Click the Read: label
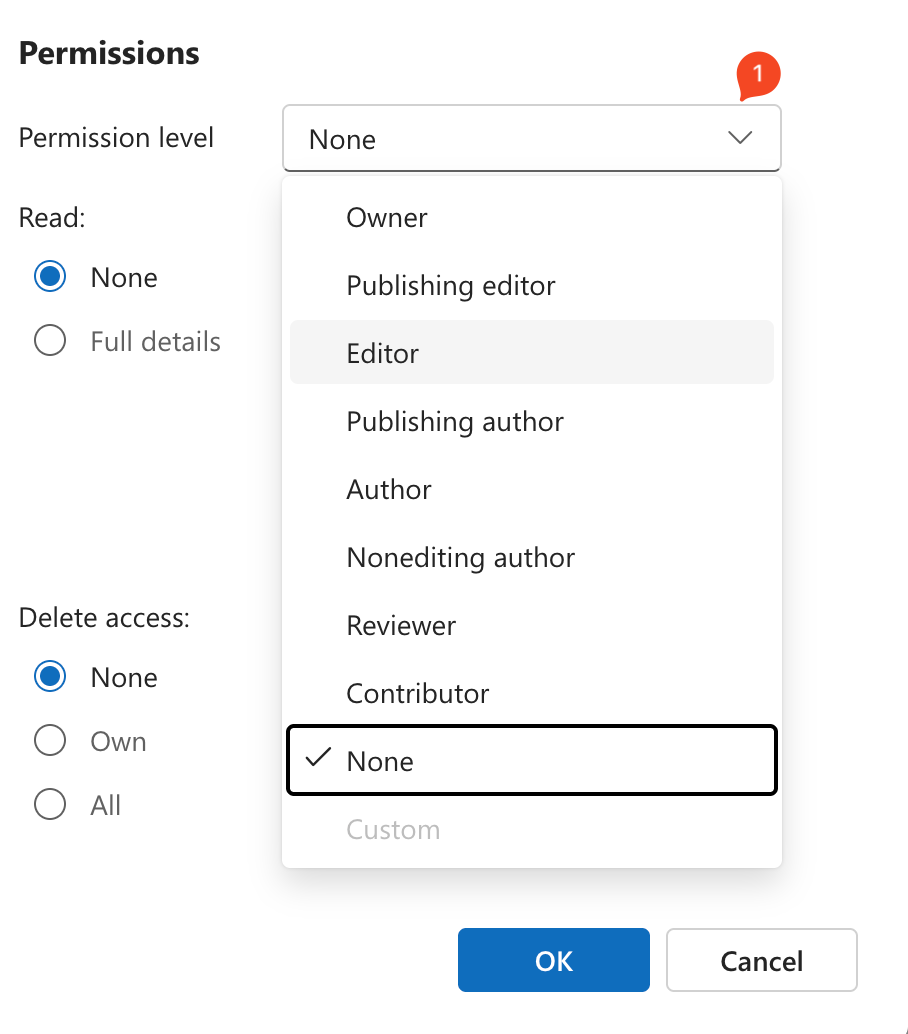The image size is (908, 1034). (x=52, y=218)
